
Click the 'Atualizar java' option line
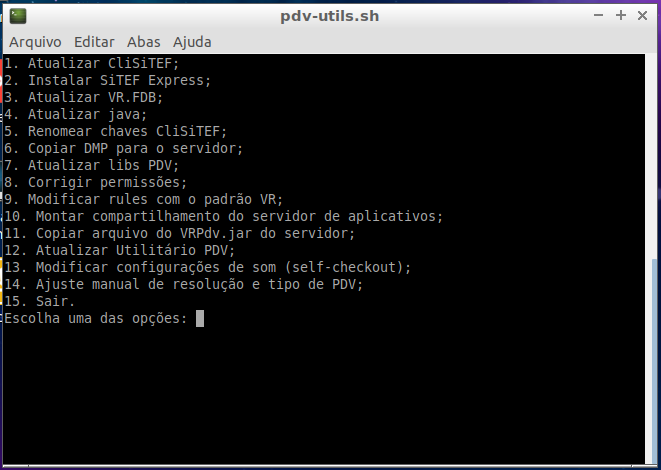click(x=74, y=115)
